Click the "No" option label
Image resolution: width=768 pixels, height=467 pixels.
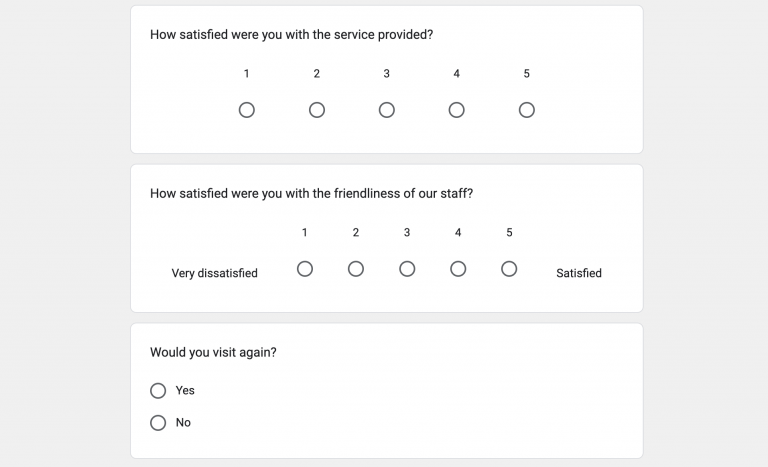pos(183,423)
